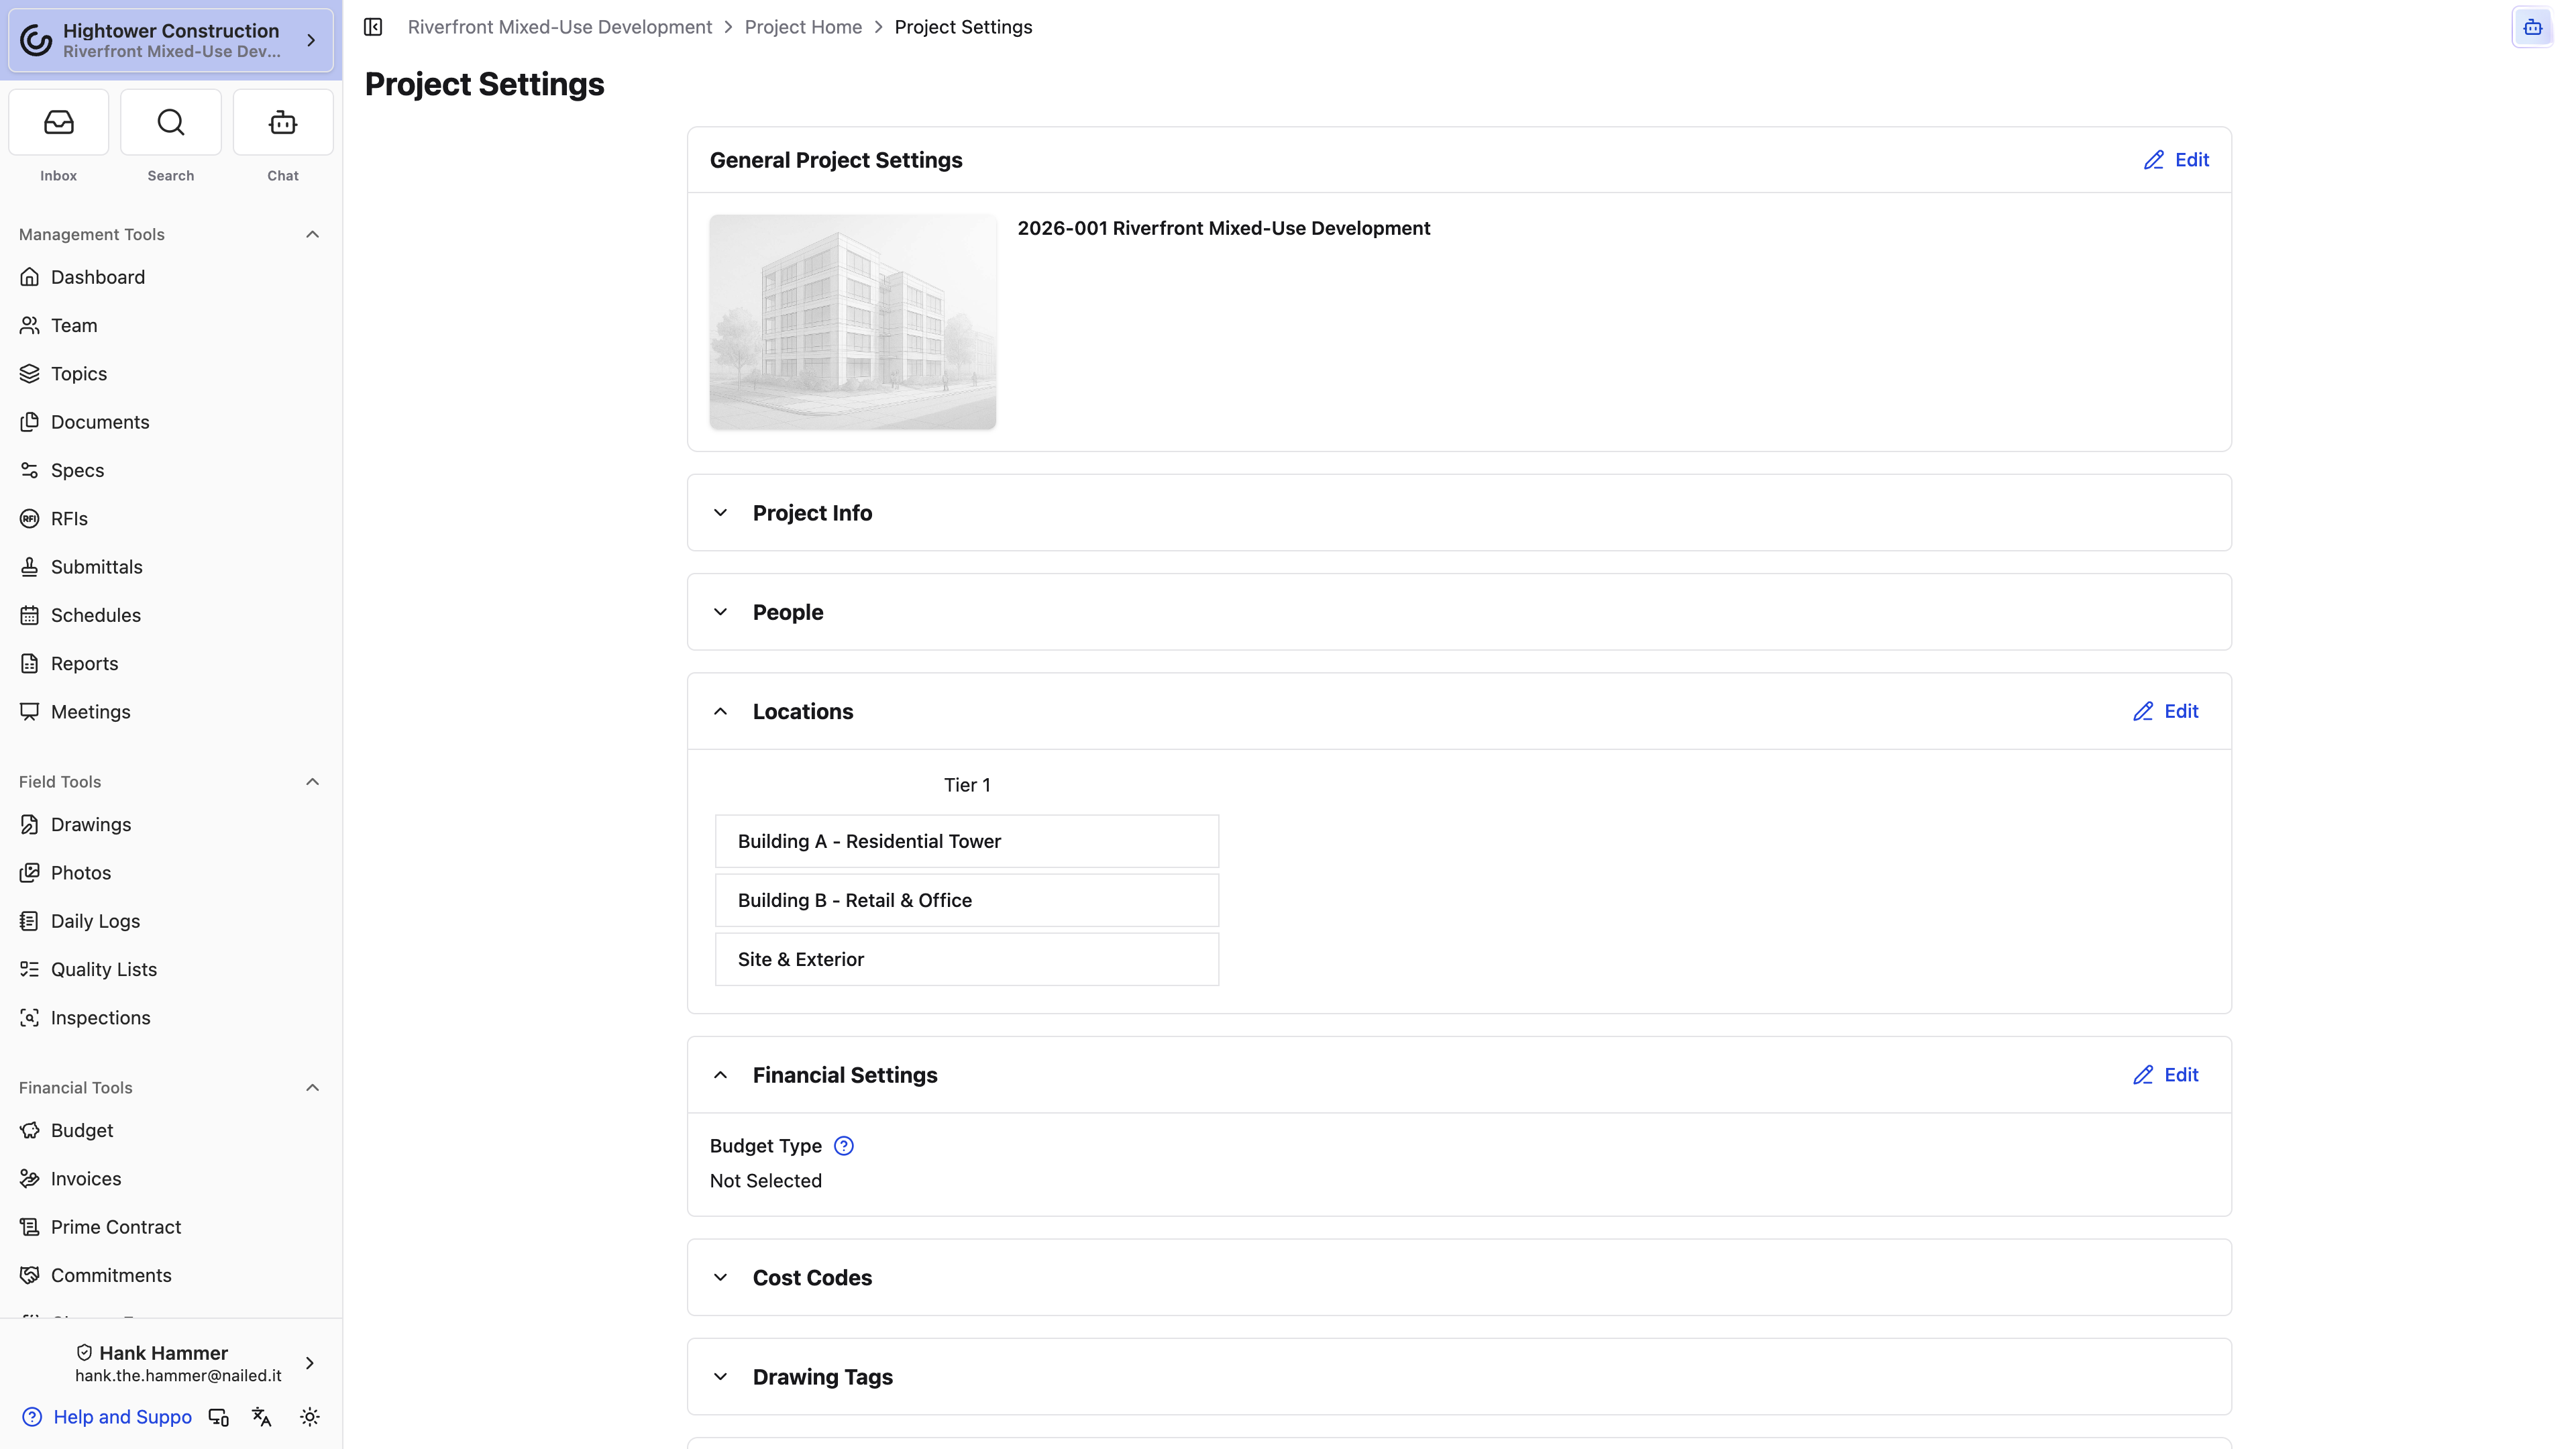
Task: Click the display devices icon in footer
Action: [218, 1417]
